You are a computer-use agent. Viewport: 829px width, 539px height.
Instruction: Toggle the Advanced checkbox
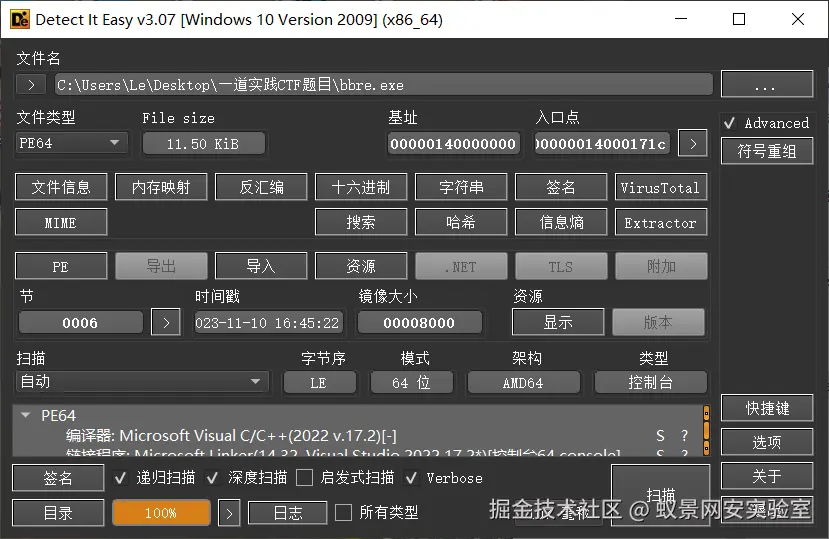730,123
